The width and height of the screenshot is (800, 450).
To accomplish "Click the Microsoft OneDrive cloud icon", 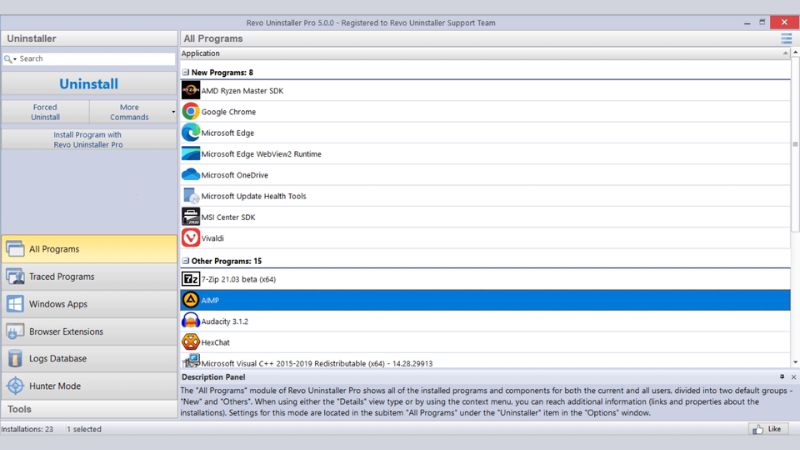I will 191,174.
